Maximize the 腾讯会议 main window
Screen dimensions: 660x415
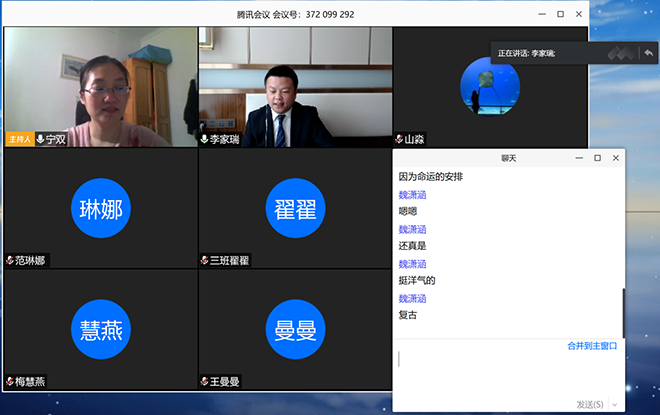click(x=561, y=14)
